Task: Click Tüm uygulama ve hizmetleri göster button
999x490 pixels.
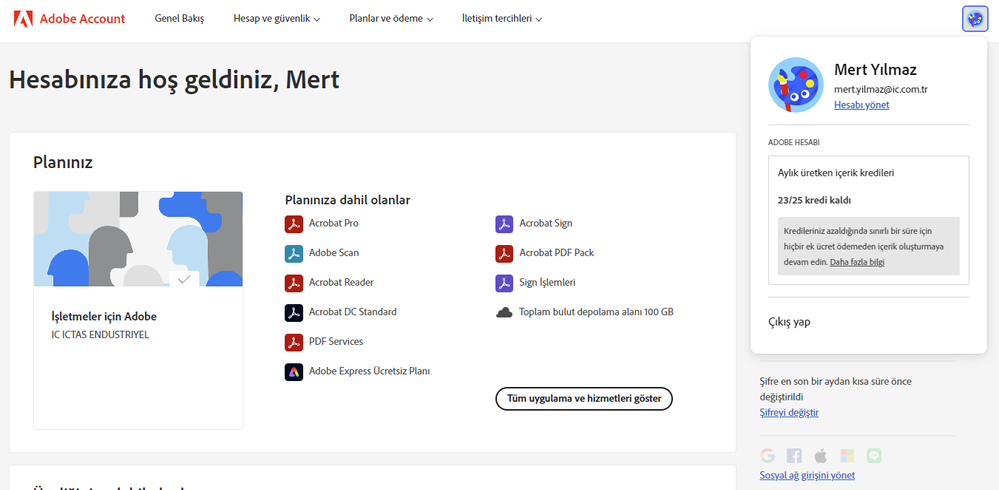Action: tap(584, 399)
